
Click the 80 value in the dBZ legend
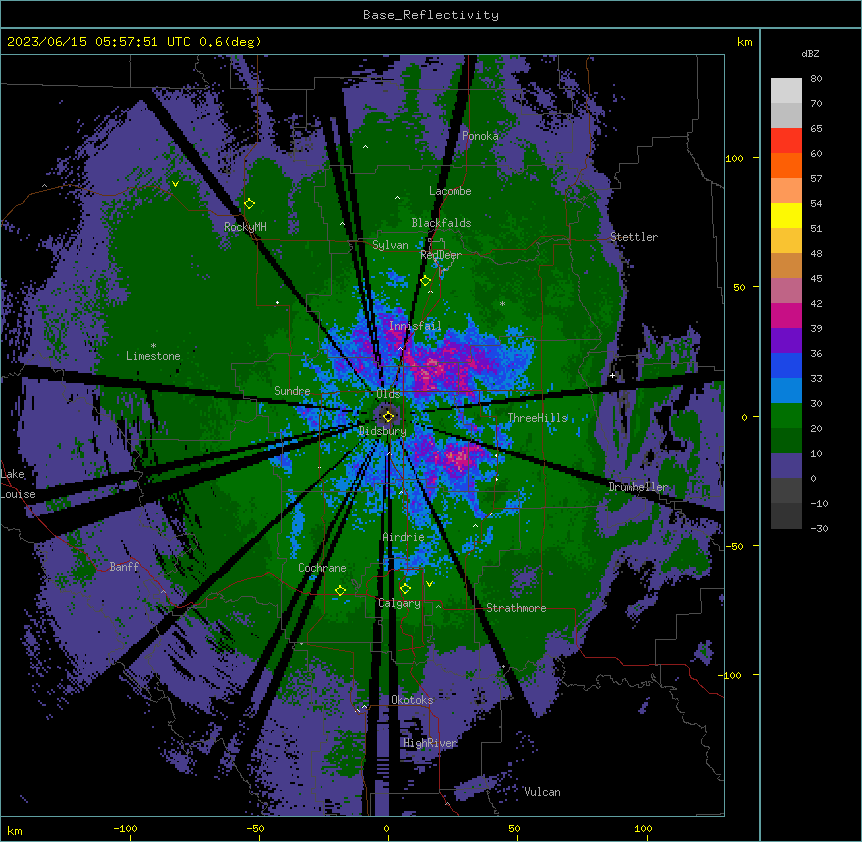(816, 79)
